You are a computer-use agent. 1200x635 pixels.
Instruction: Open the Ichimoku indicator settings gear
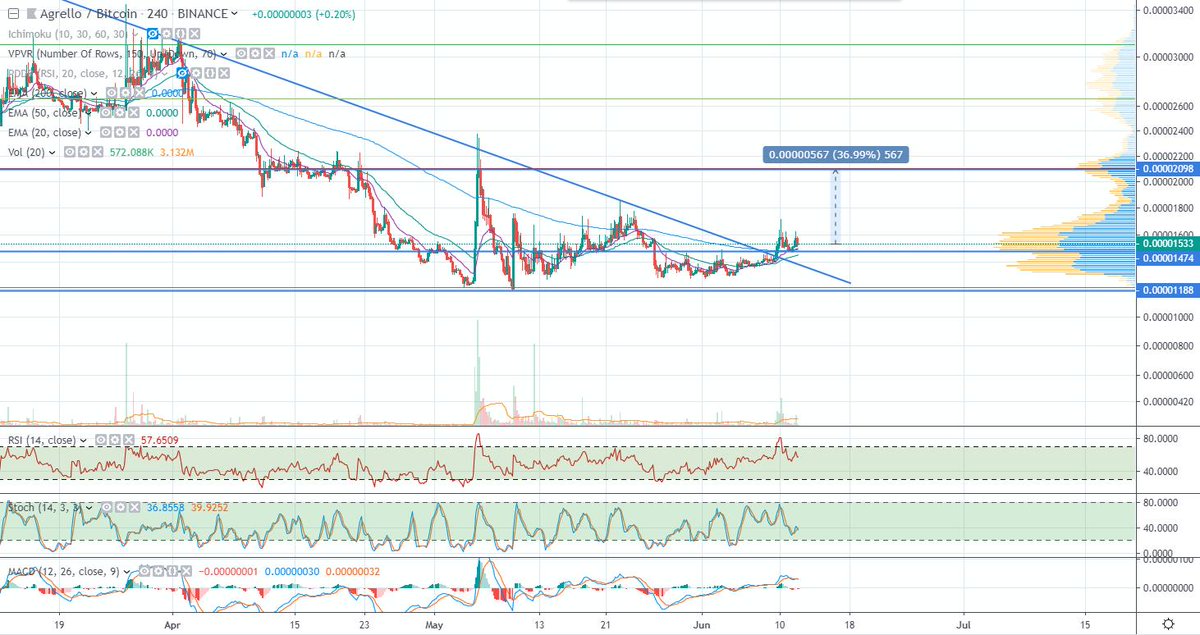click(x=167, y=34)
